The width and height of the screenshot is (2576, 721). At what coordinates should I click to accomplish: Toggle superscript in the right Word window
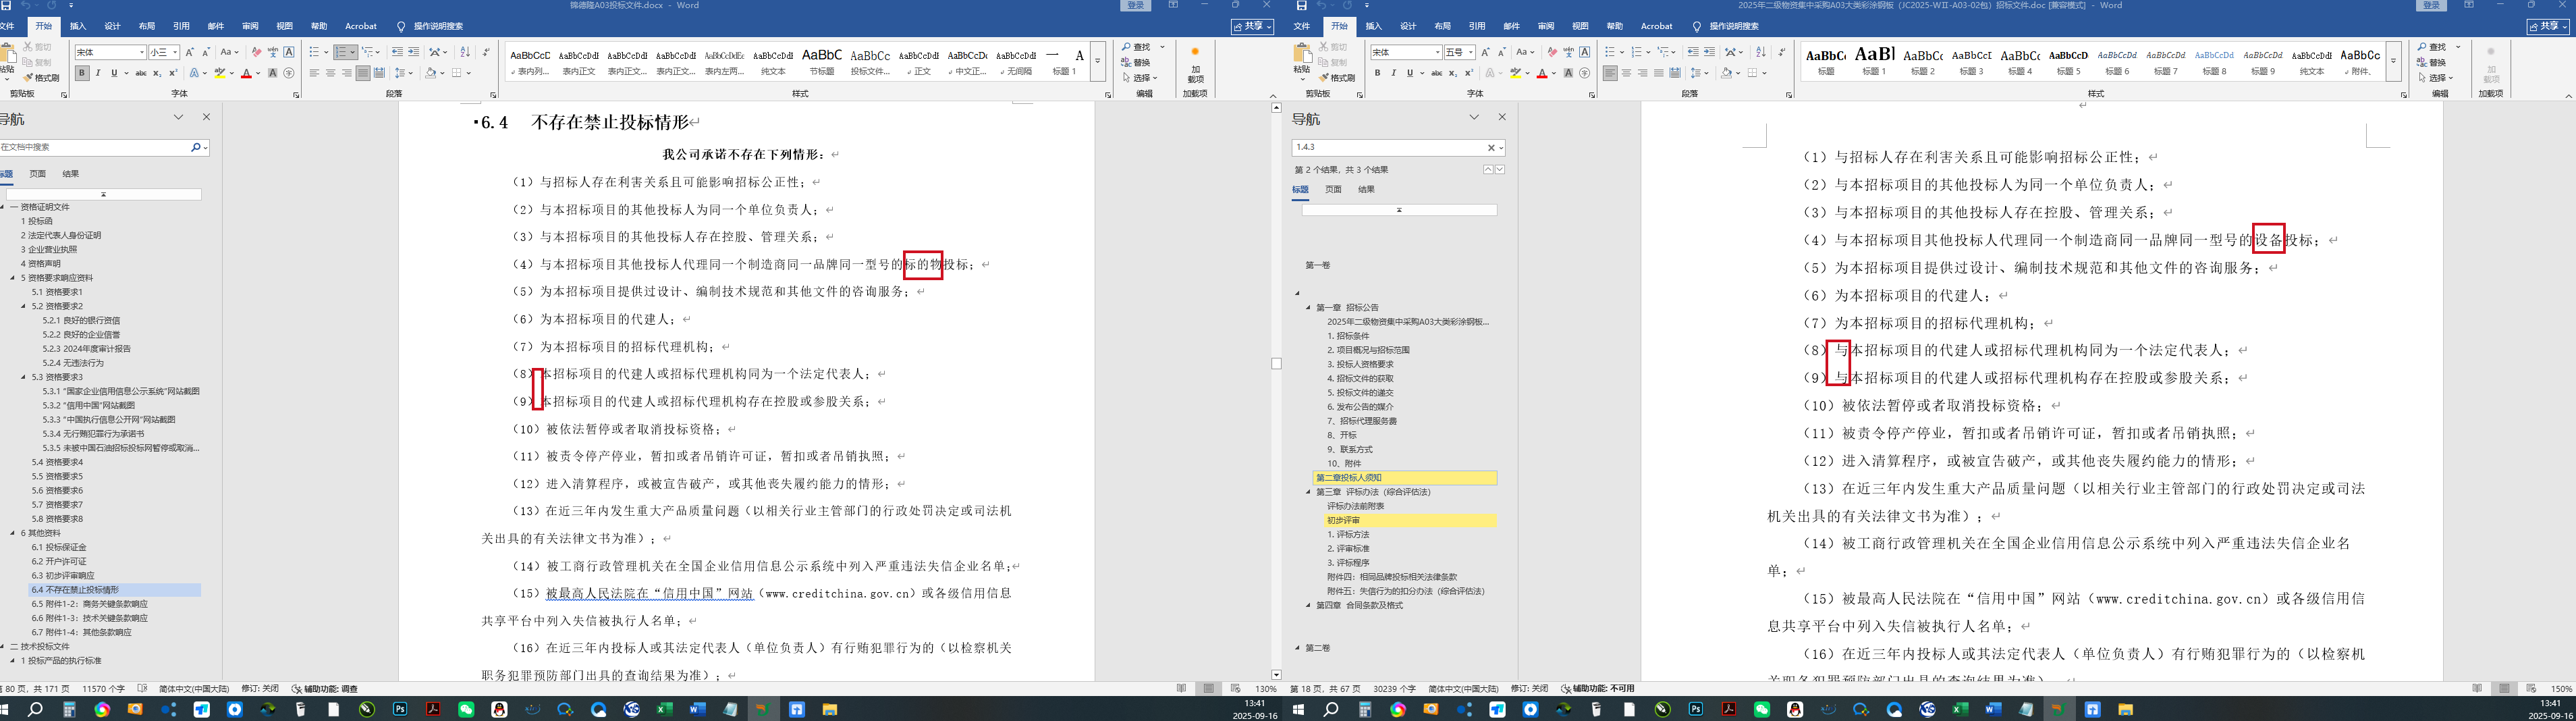pyautogui.click(x=1469, y=73)
